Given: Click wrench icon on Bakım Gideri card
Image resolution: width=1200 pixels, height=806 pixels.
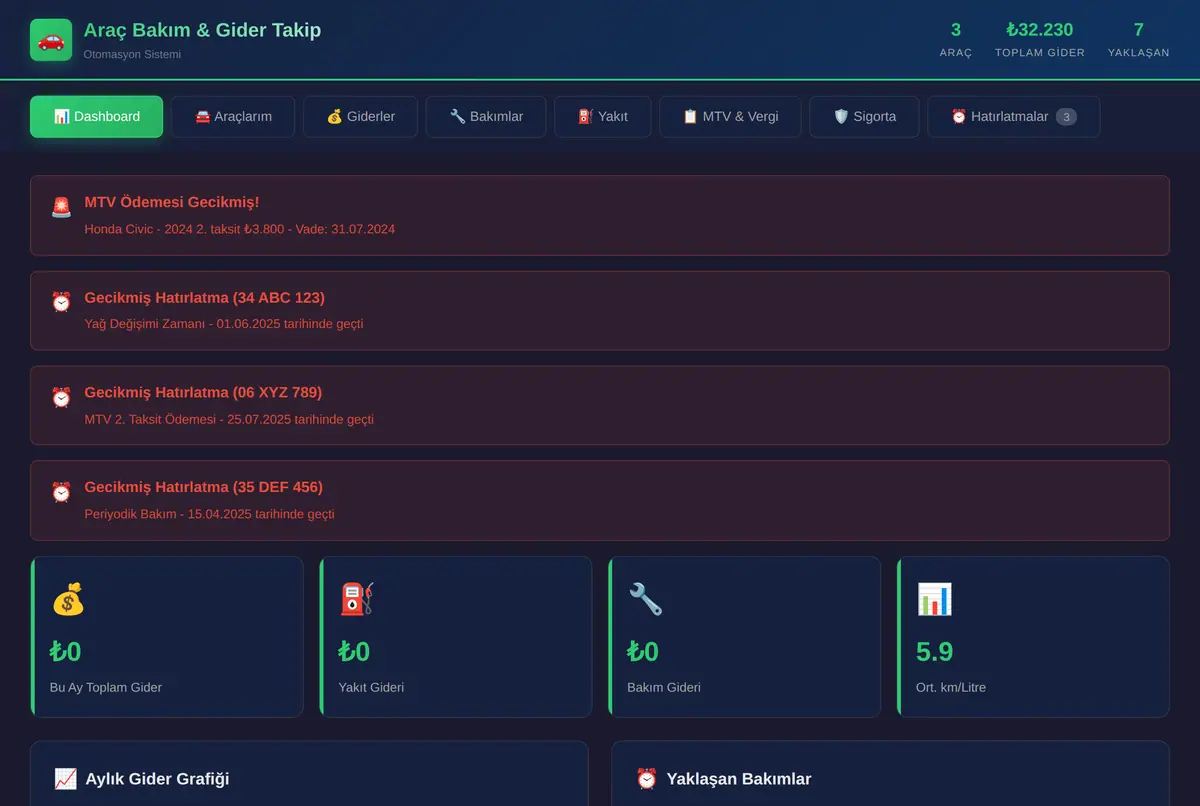Looking at the screenshot, I should coord(645,599).
